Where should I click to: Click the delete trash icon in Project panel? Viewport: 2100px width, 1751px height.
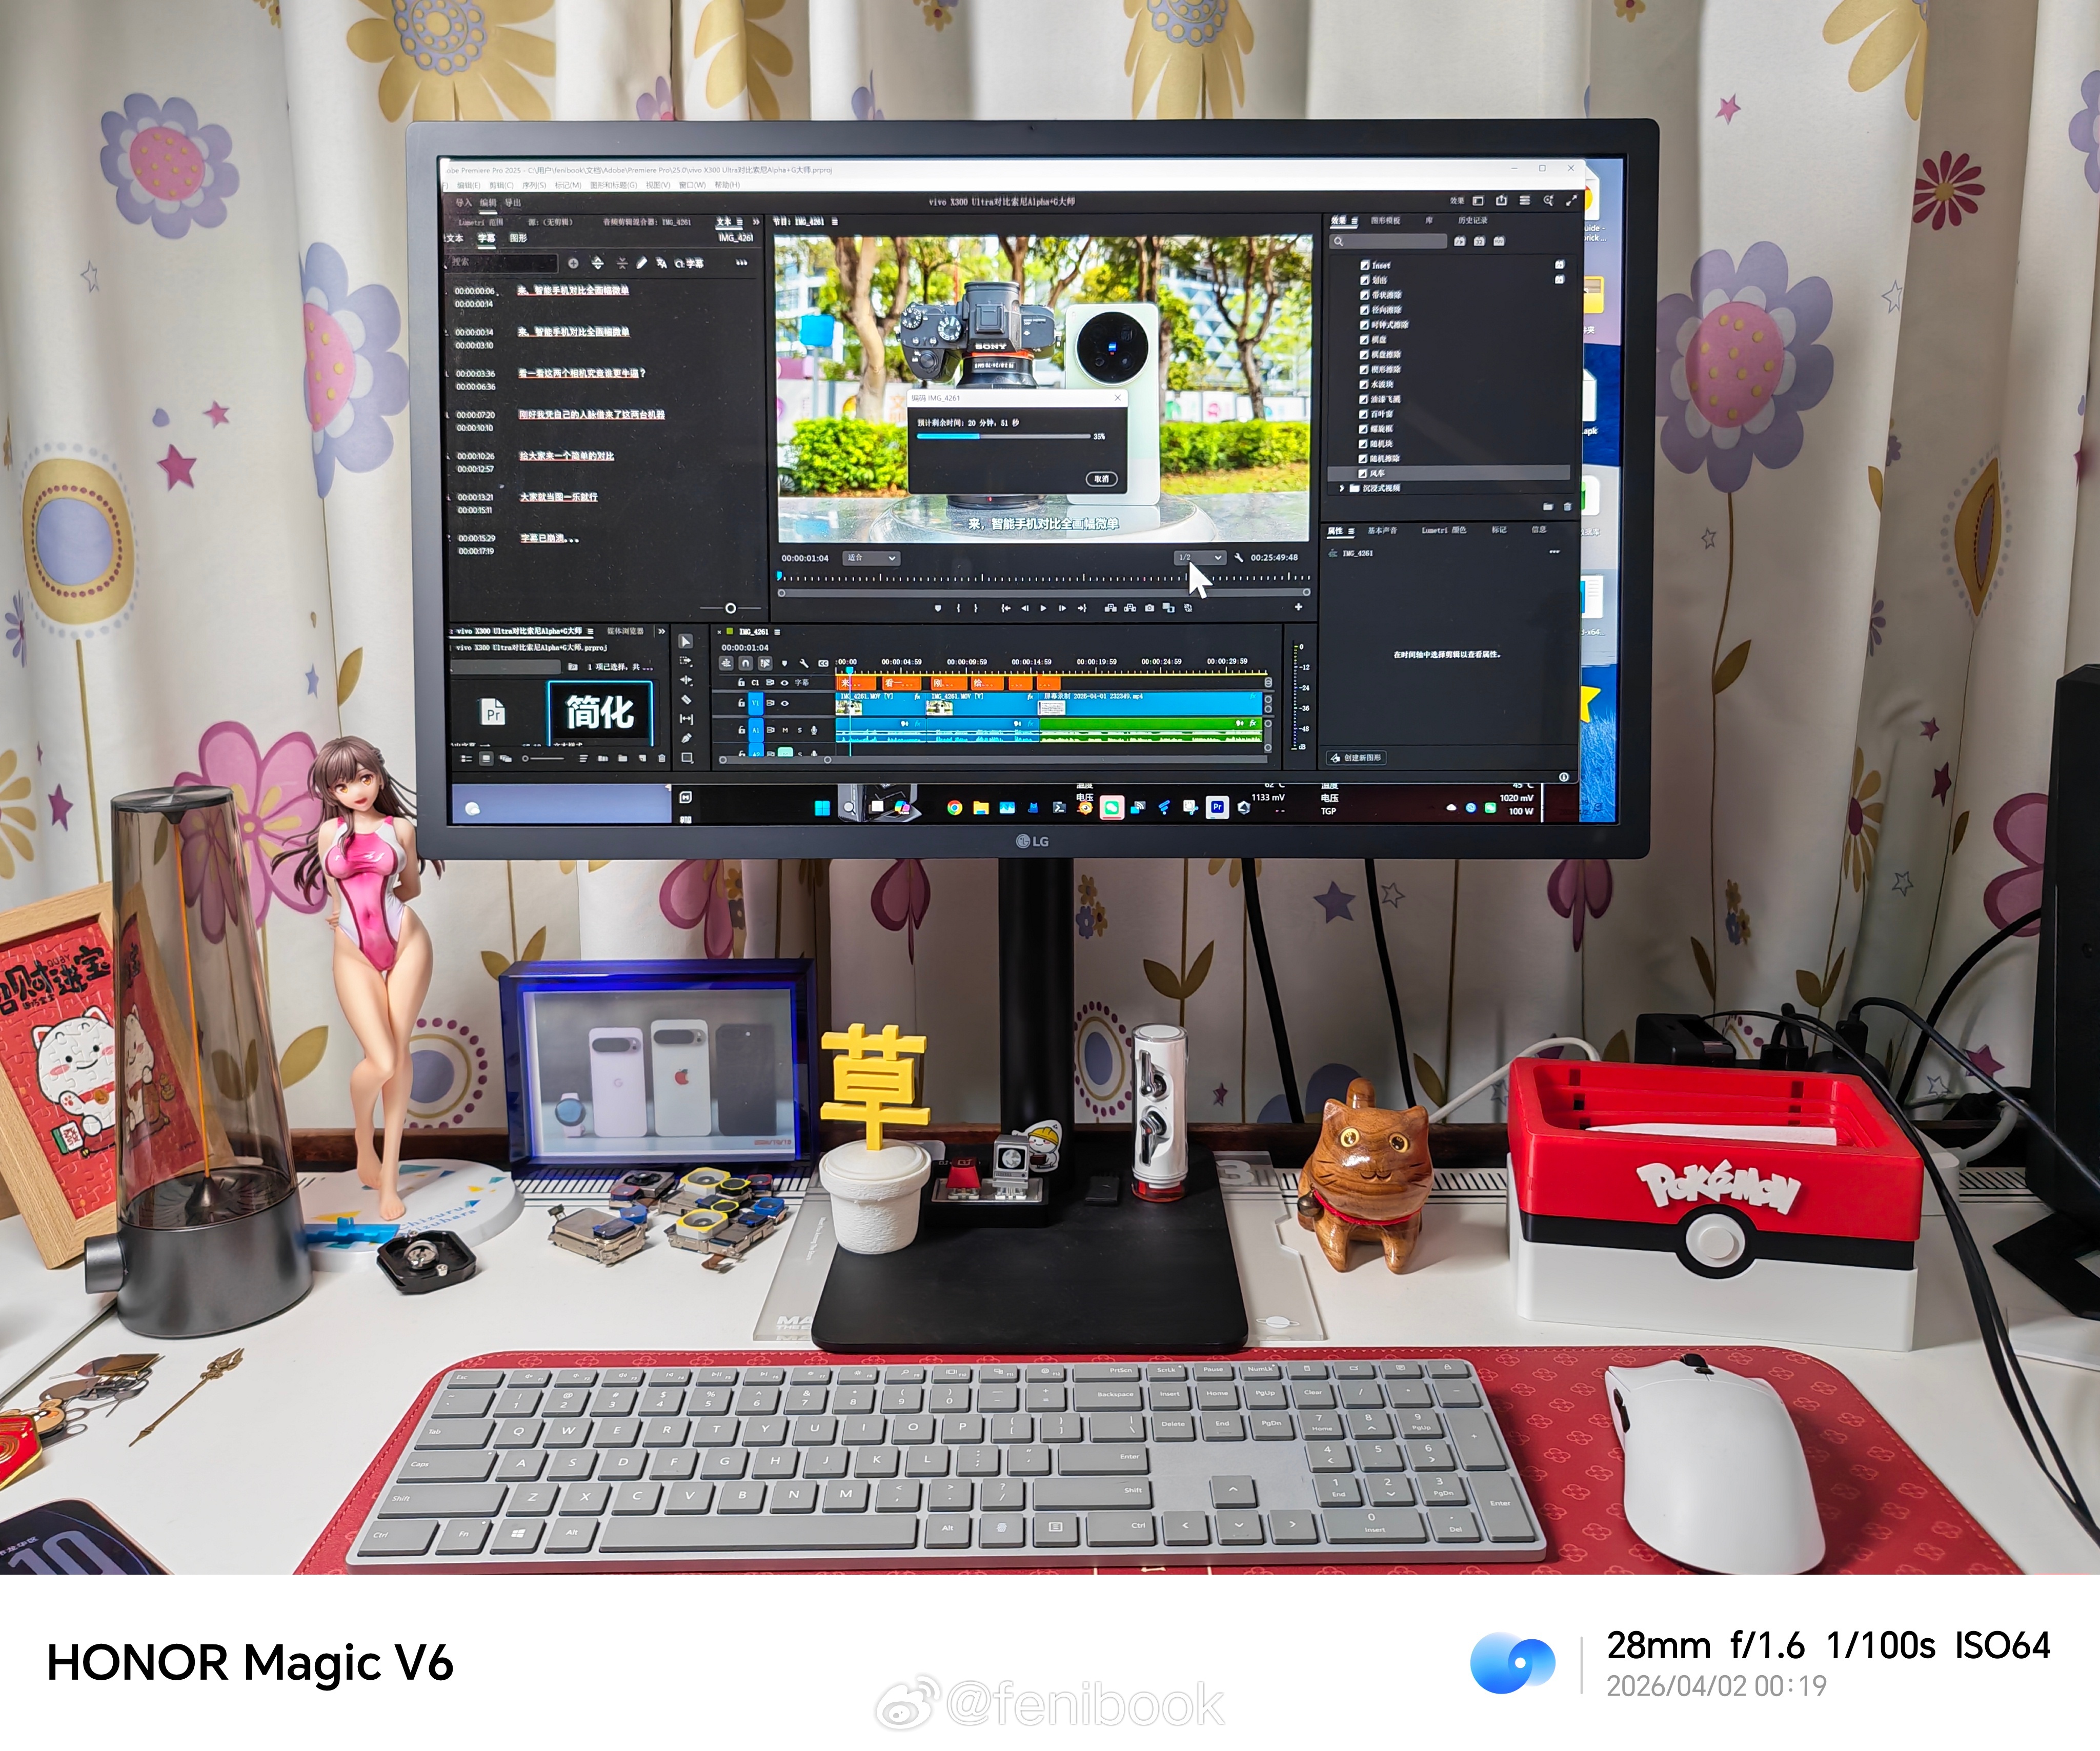click(661, 759)
